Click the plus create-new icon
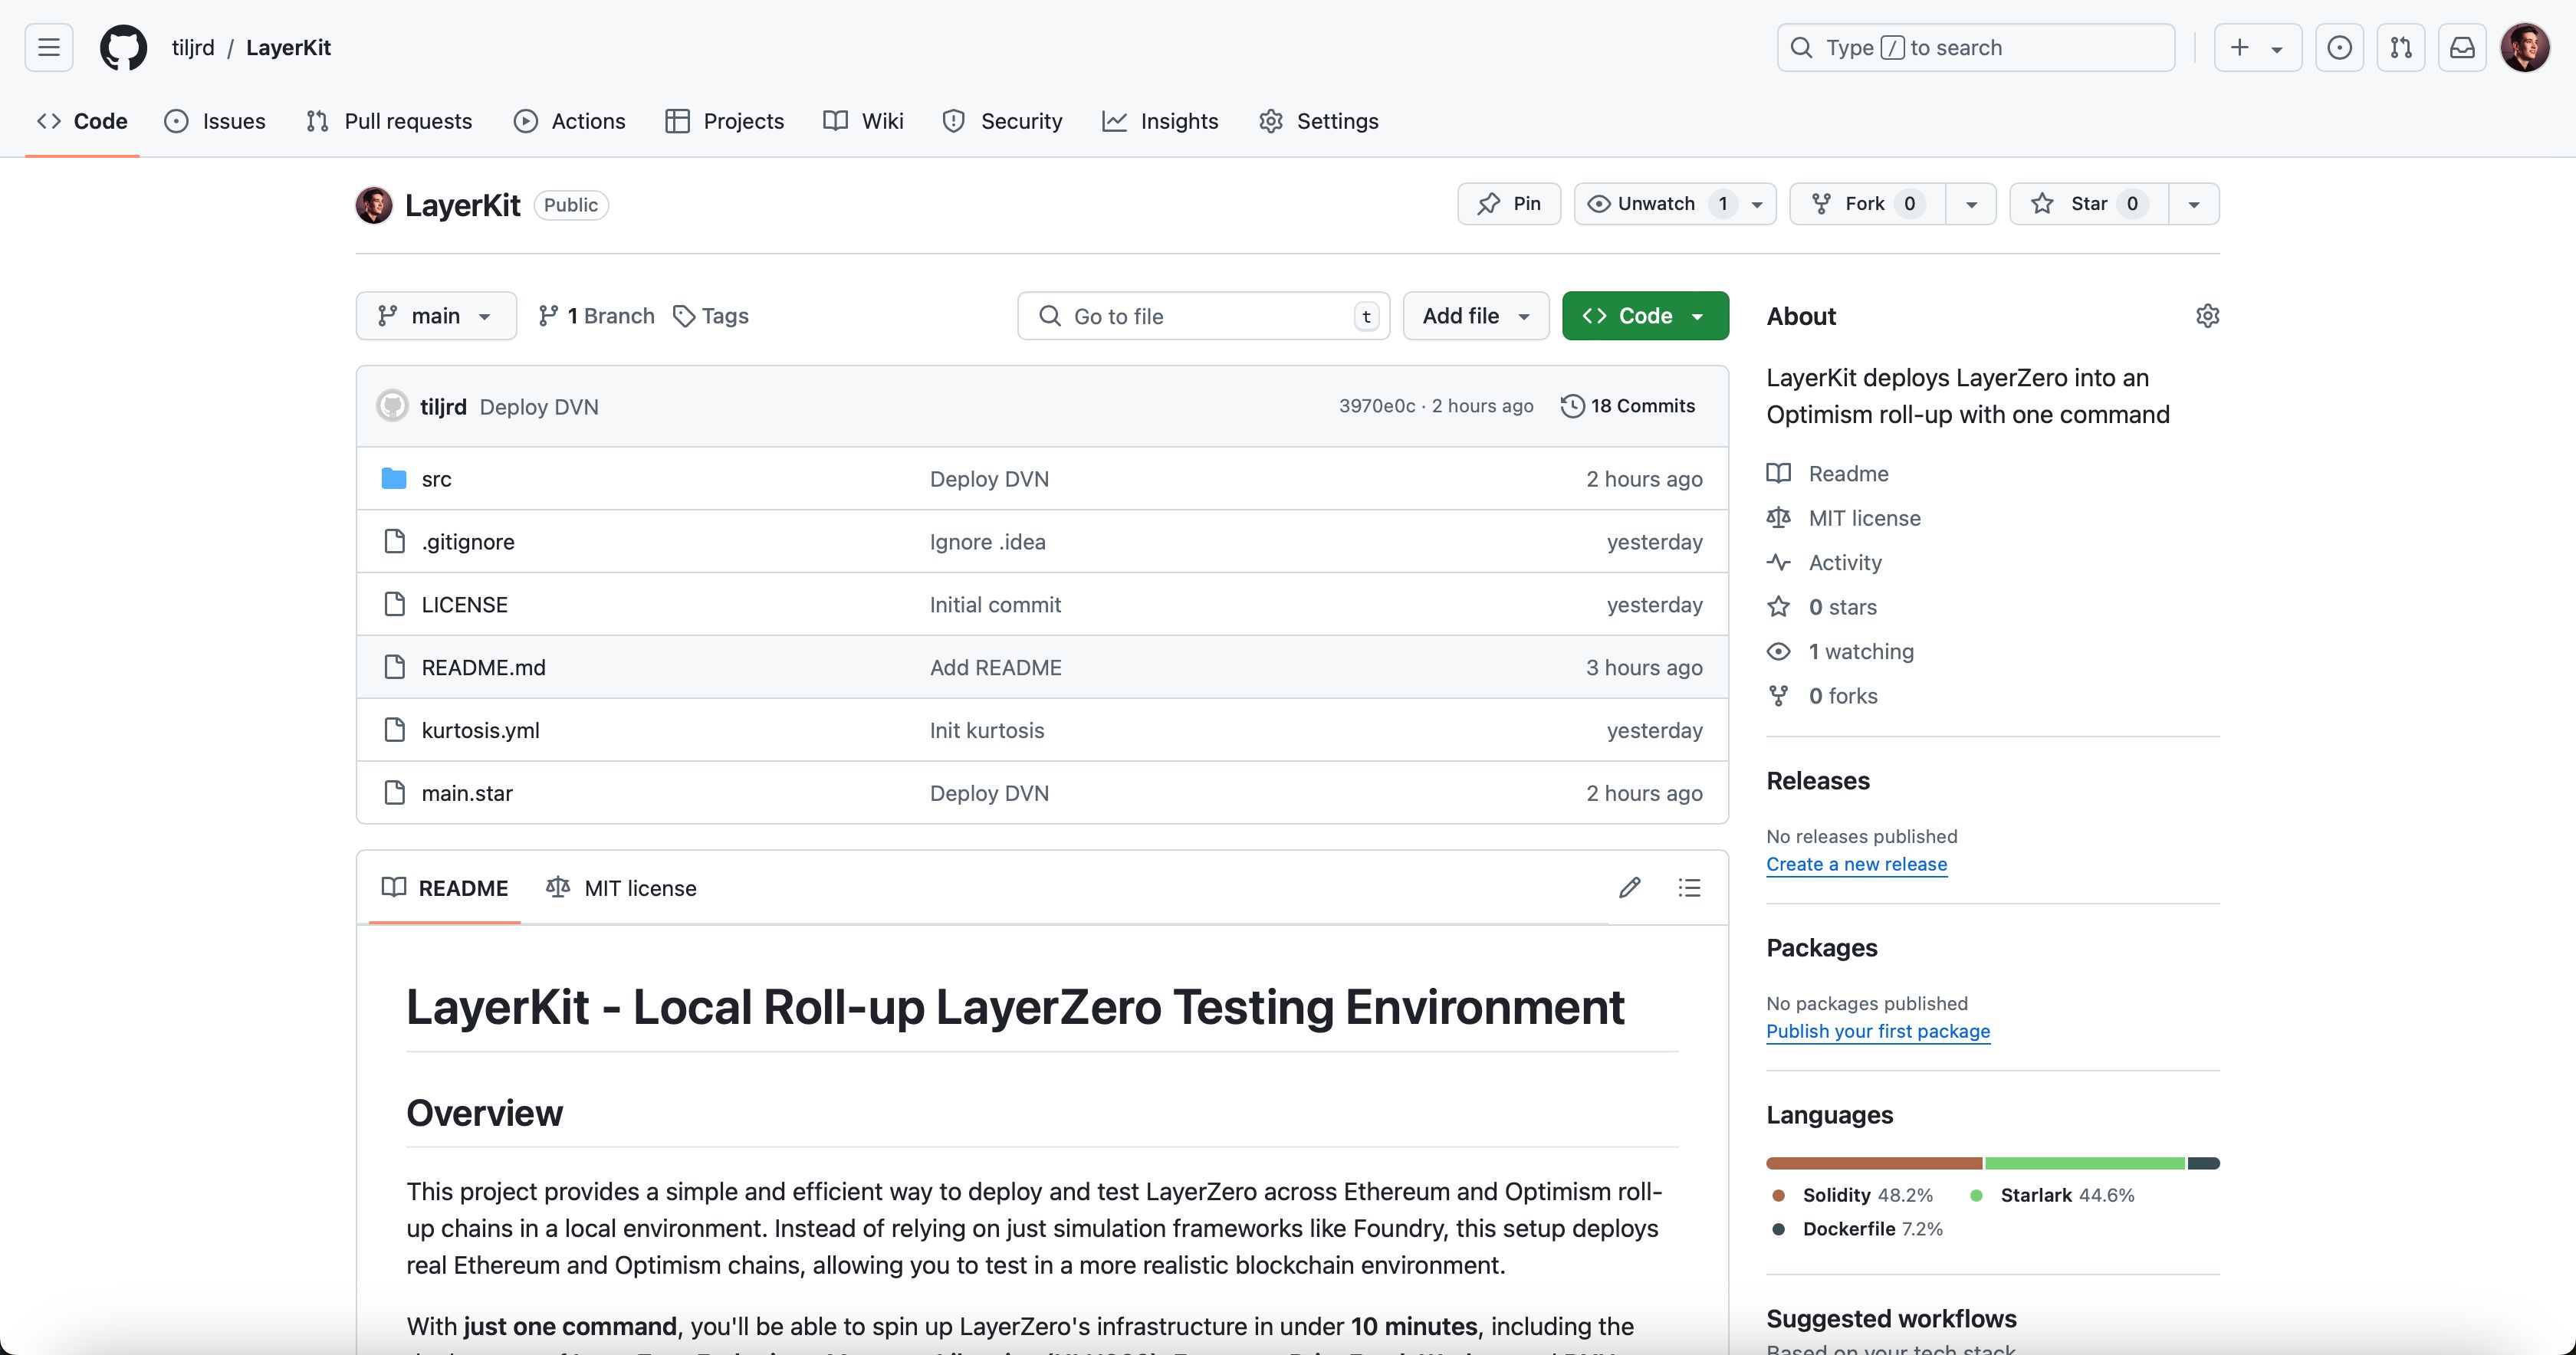Image resolution: width=2576 pixels, height=1355 pixels. tap(2240, 47)
